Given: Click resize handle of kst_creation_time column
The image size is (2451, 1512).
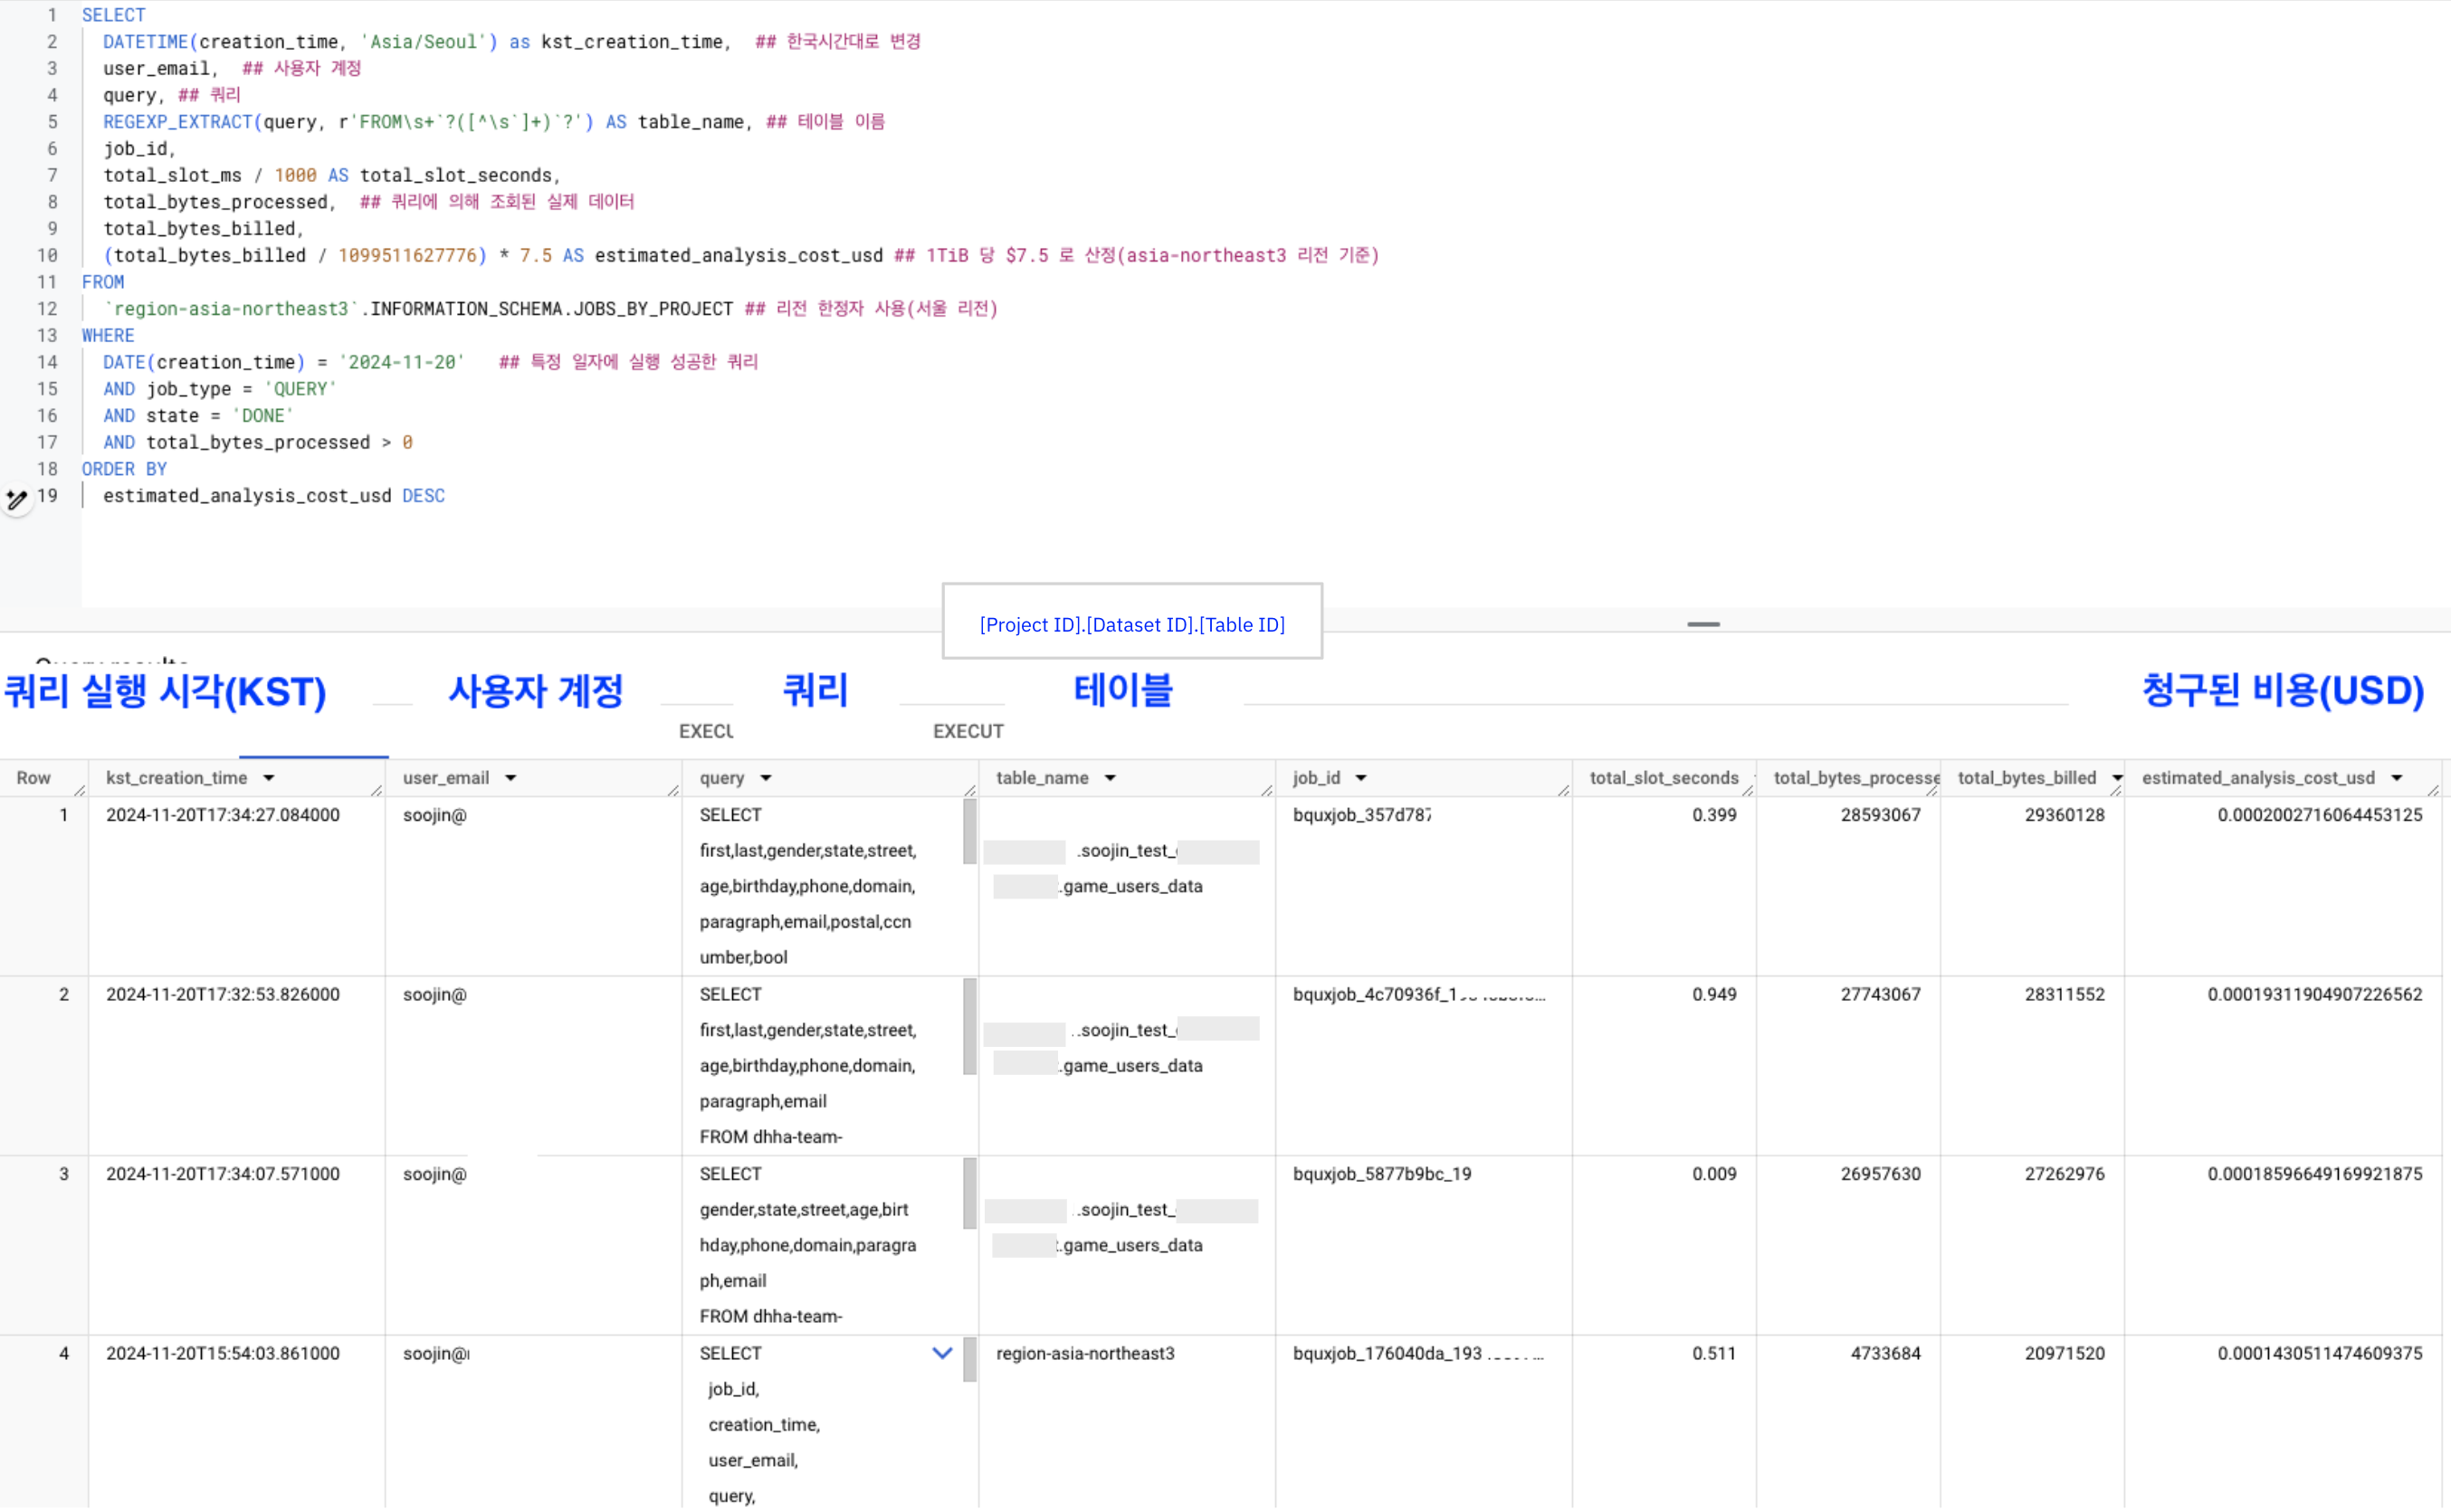Looking at the screenshot, I should coord(377,790).
